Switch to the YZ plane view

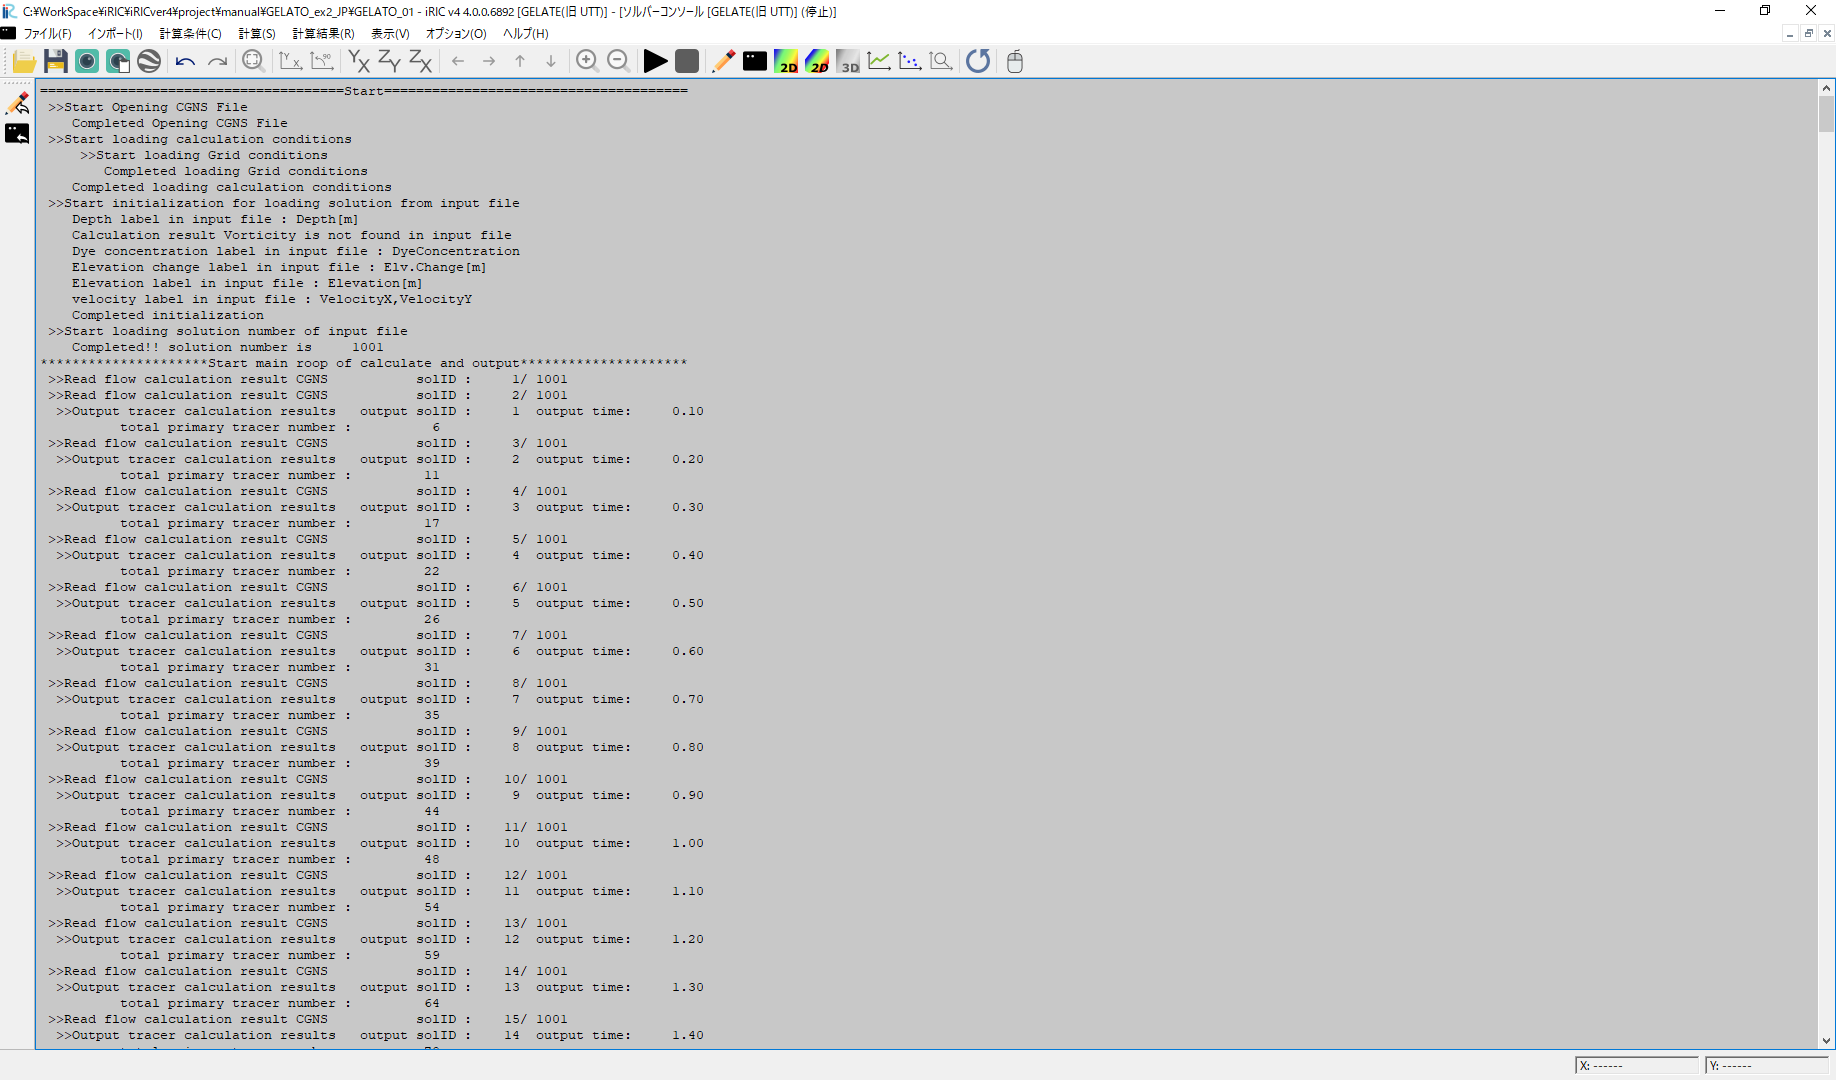click(x=389, y=62)
